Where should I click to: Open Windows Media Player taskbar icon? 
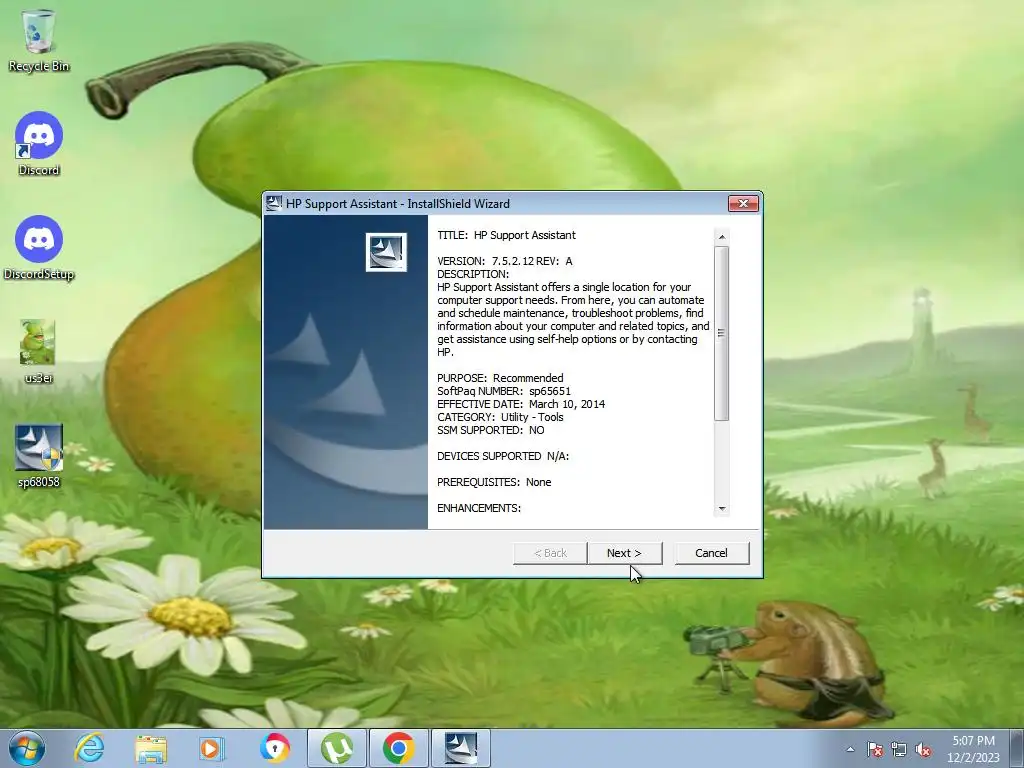click(212, 748)
